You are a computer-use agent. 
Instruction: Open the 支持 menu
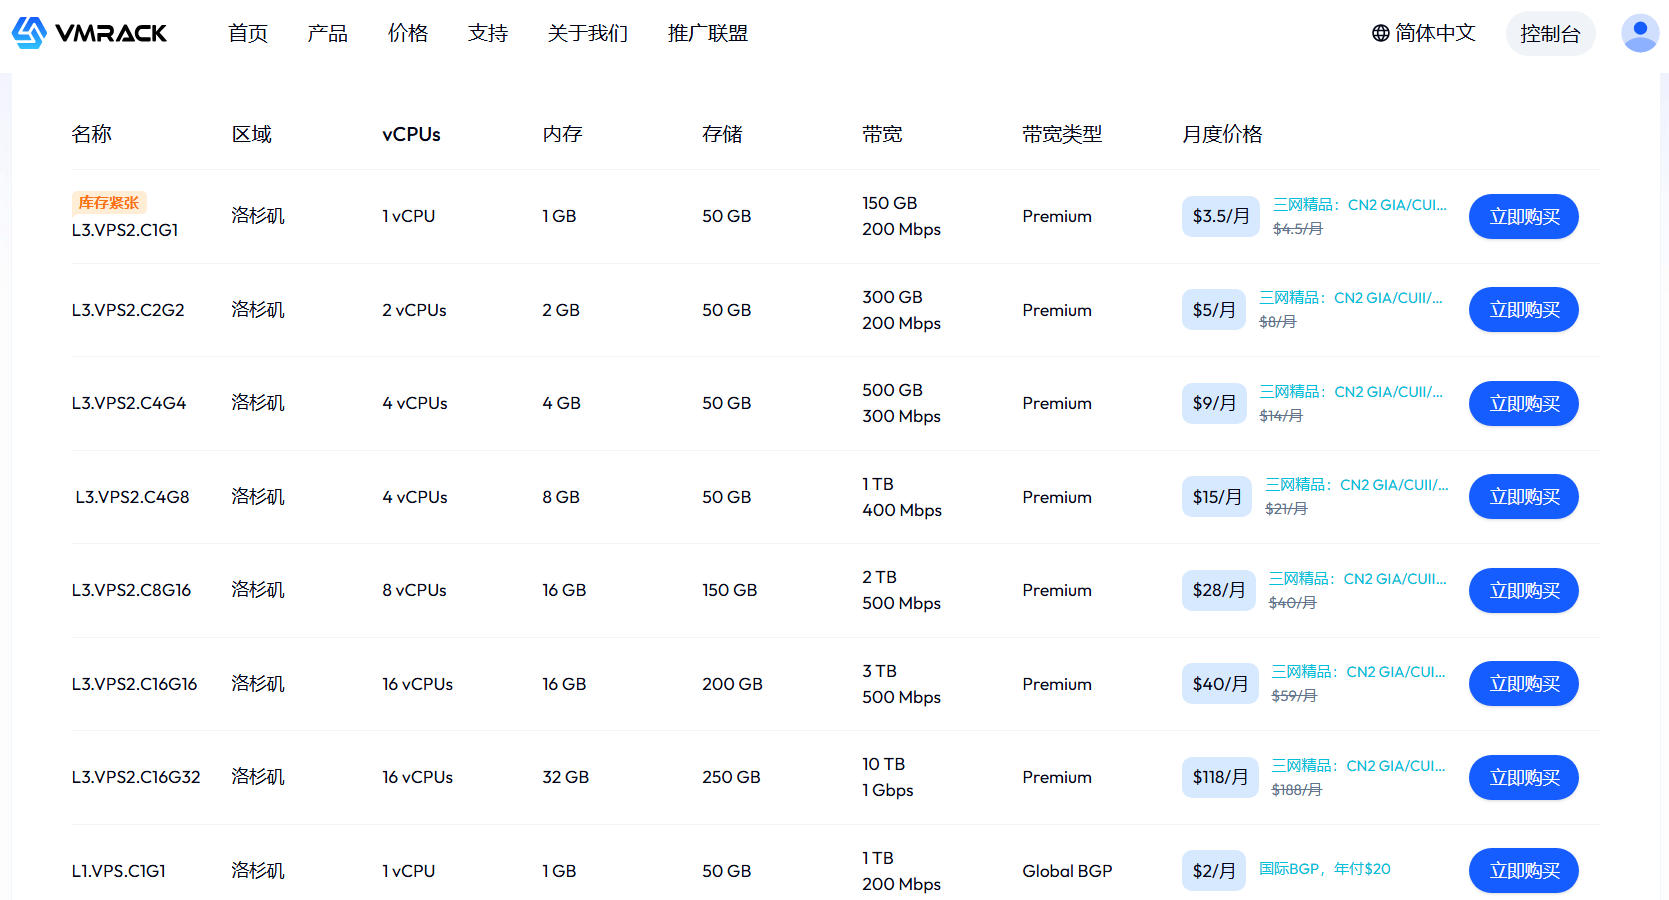pos(488,33)
